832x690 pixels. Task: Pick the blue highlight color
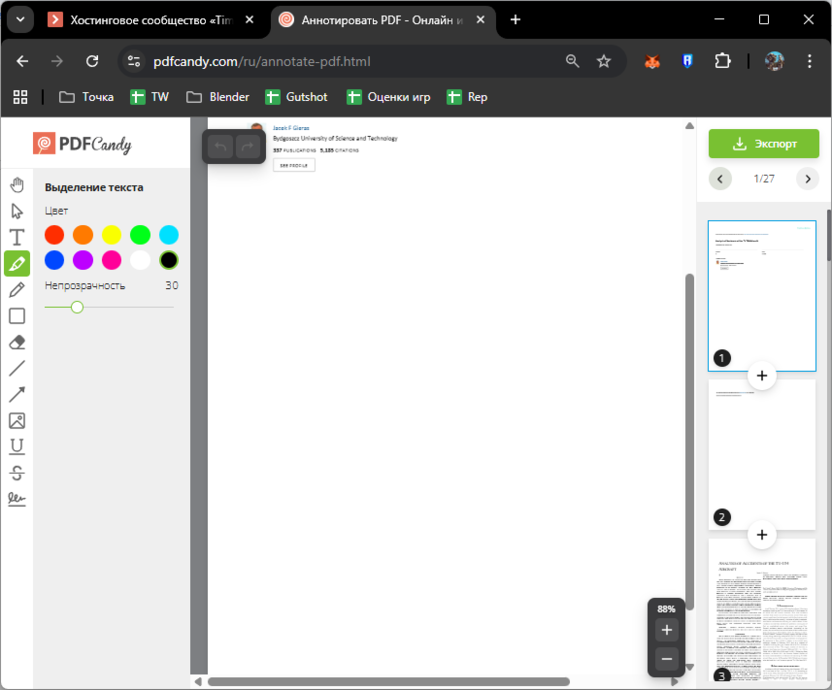[x=54, y=260]
